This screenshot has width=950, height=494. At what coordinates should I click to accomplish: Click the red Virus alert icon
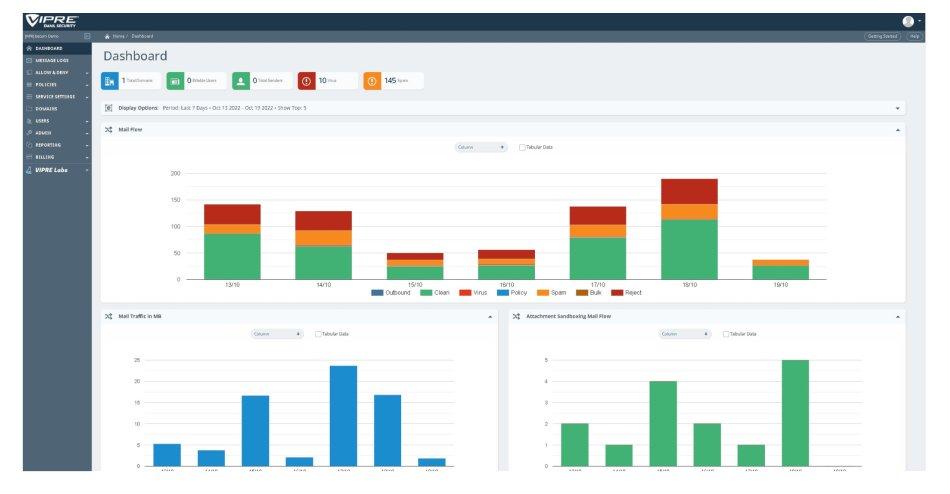tap(307, 81)
